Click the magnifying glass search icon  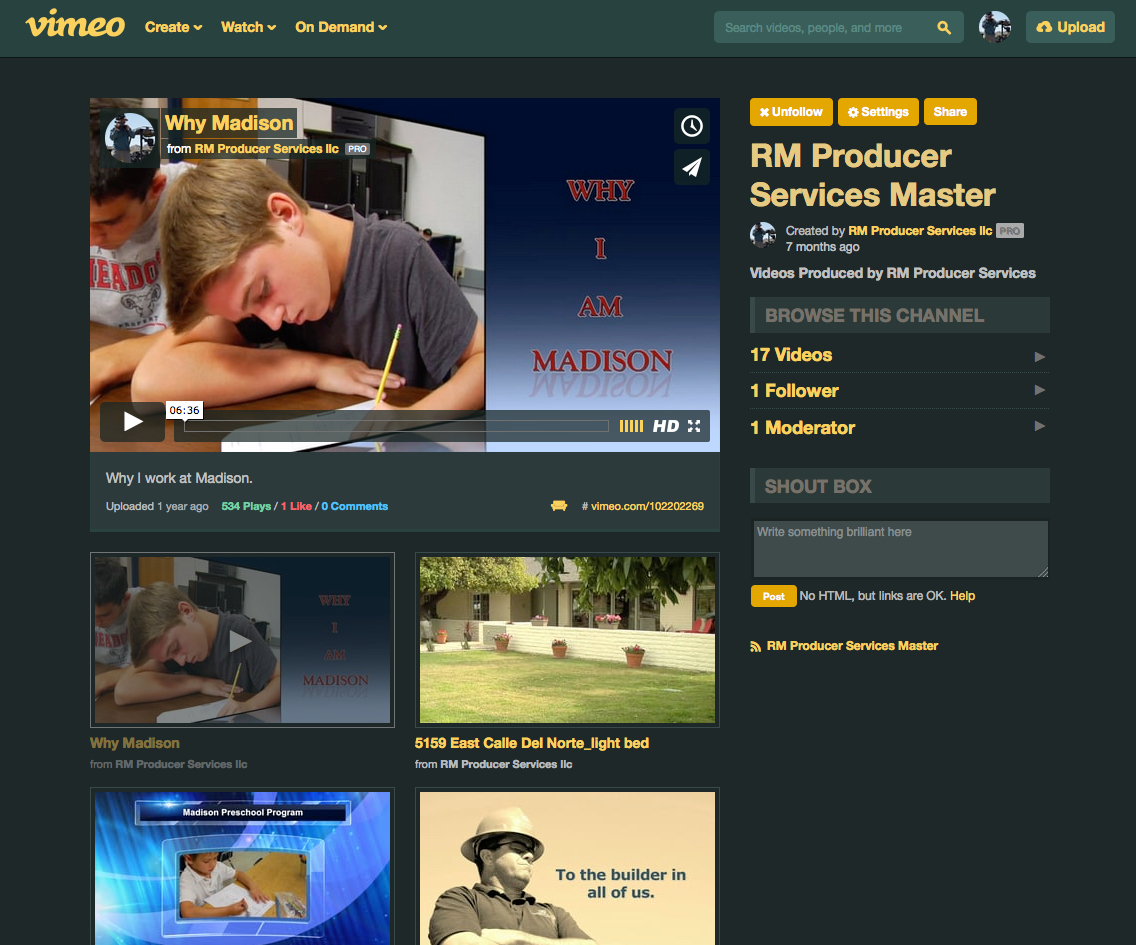click(x=944, y=28)
